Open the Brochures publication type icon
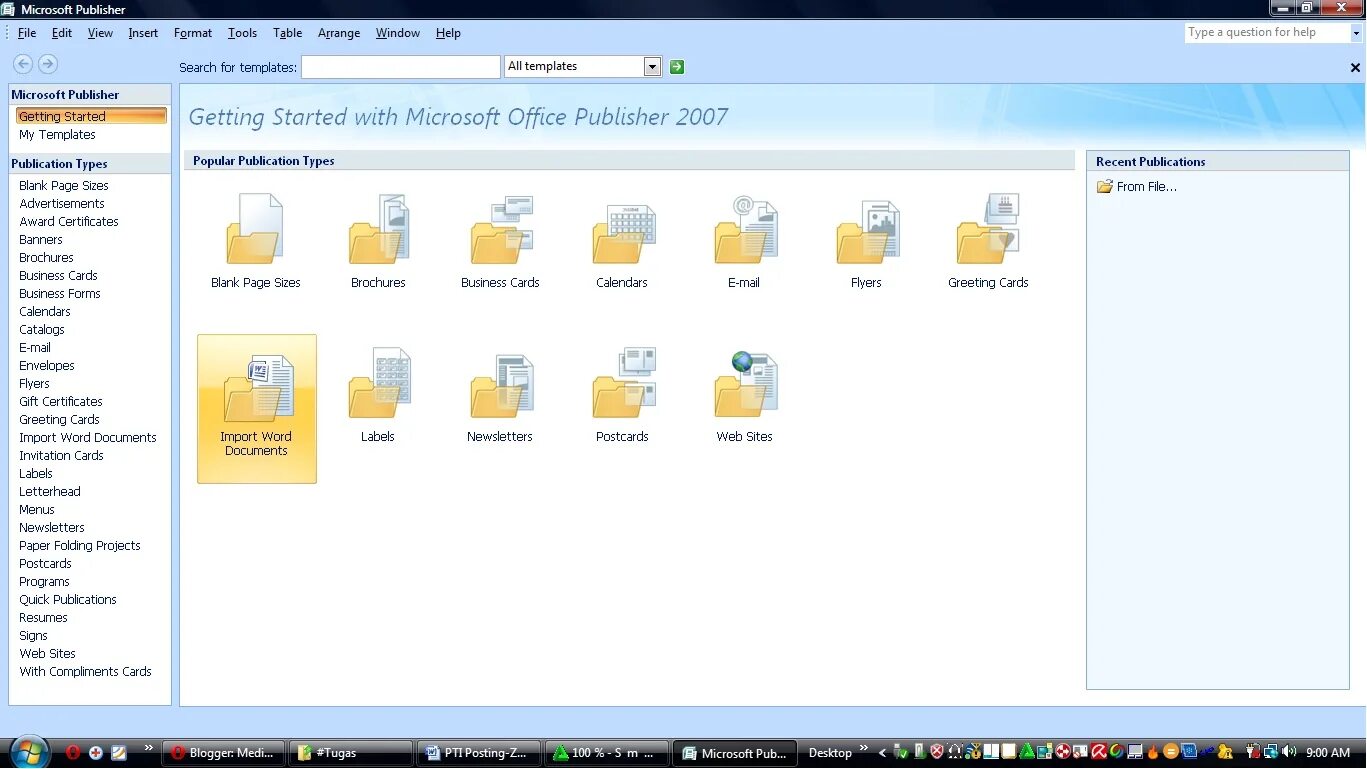Viewport: 1367px width, 769px height. 378,235
